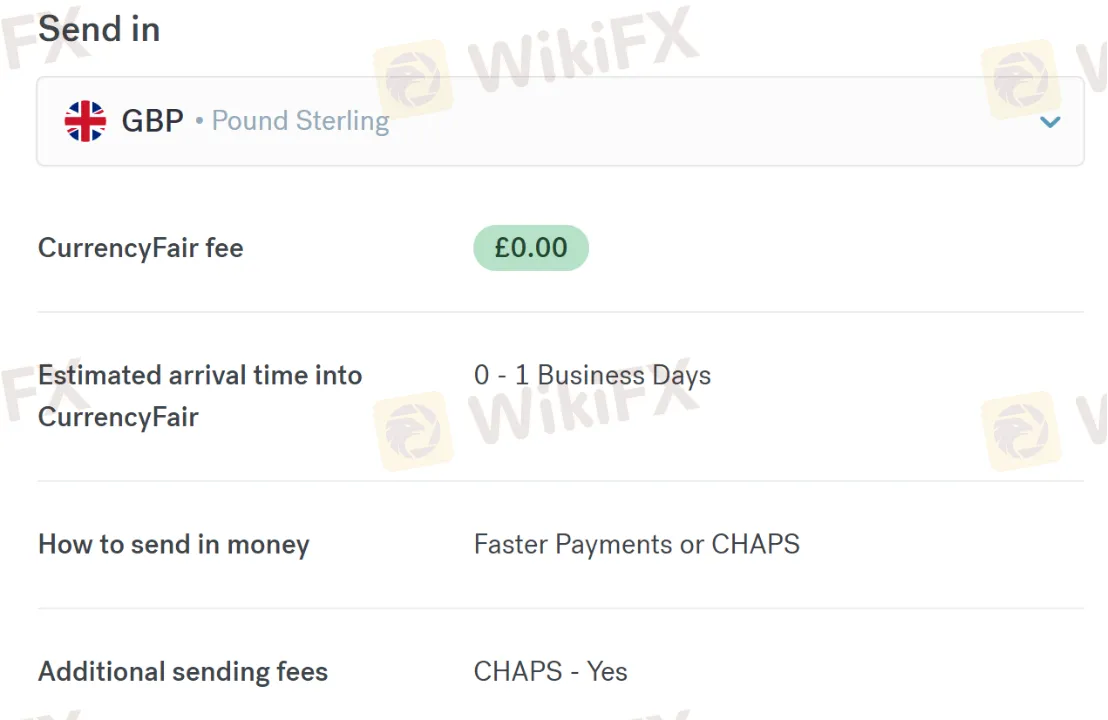Click the Additional sending fees label
1108x720 pixels.
[183, 671]
